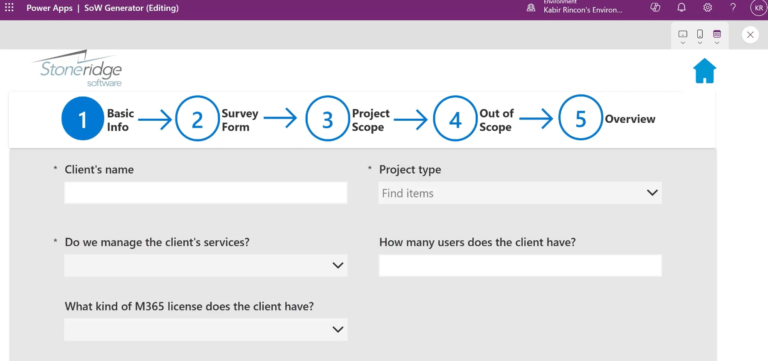Open the settings gear icon
The image size is (768, 361).
pos(707,7)
